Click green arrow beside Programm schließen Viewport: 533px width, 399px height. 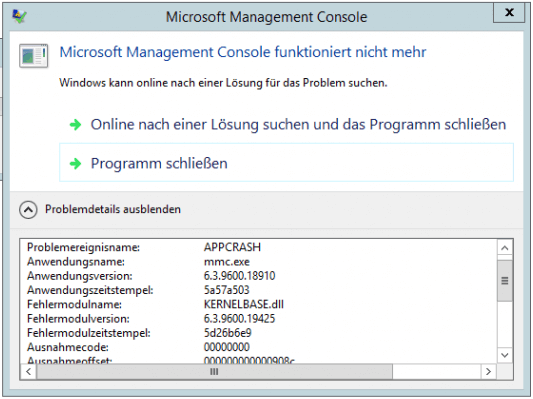coord(75,163)
